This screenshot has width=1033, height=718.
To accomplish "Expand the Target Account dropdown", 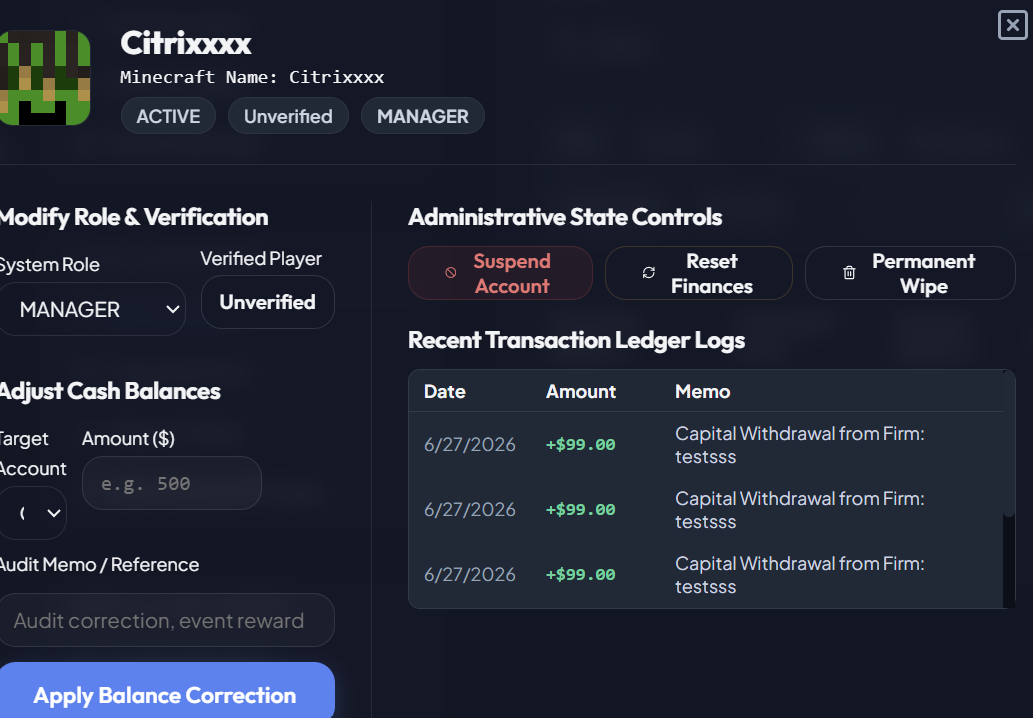I will pyautogui.click(x=33, y=513).
